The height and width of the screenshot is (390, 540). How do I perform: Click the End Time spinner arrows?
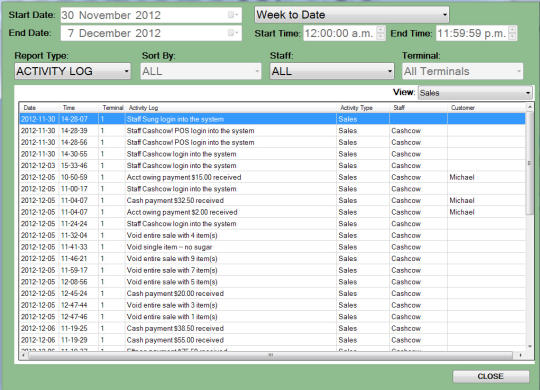tap(512, 33)
